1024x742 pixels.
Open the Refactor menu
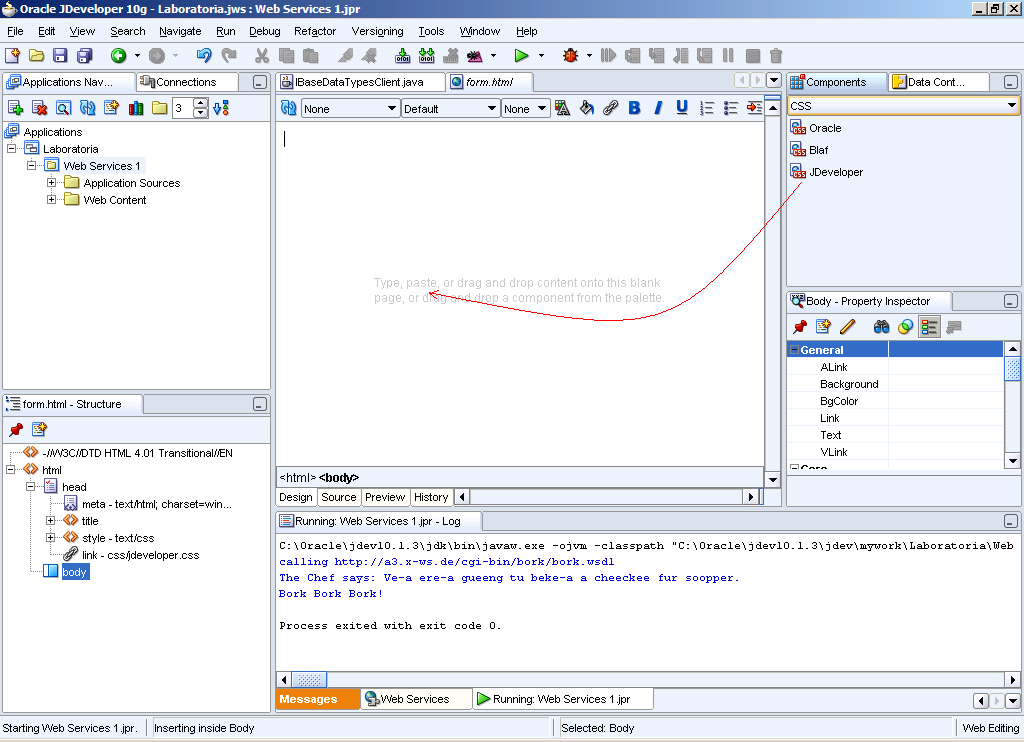click(315, 31)
